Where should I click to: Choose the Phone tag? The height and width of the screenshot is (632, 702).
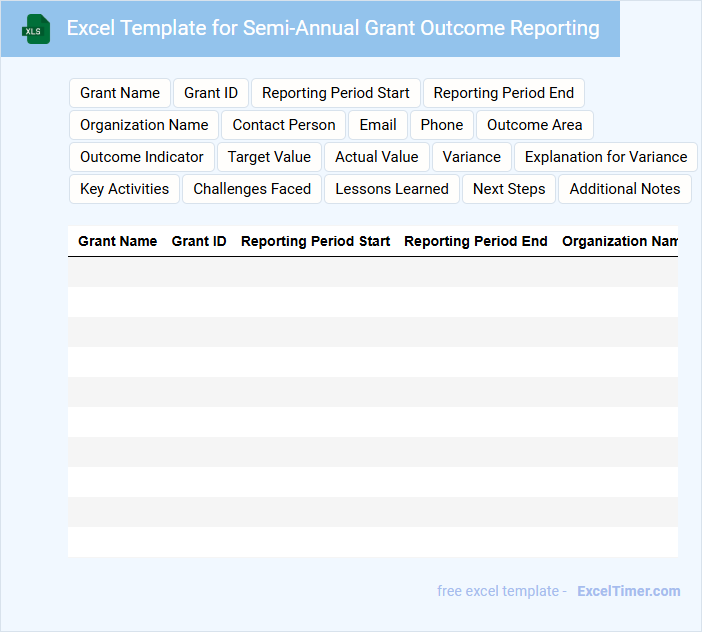(x=442, y=125)
